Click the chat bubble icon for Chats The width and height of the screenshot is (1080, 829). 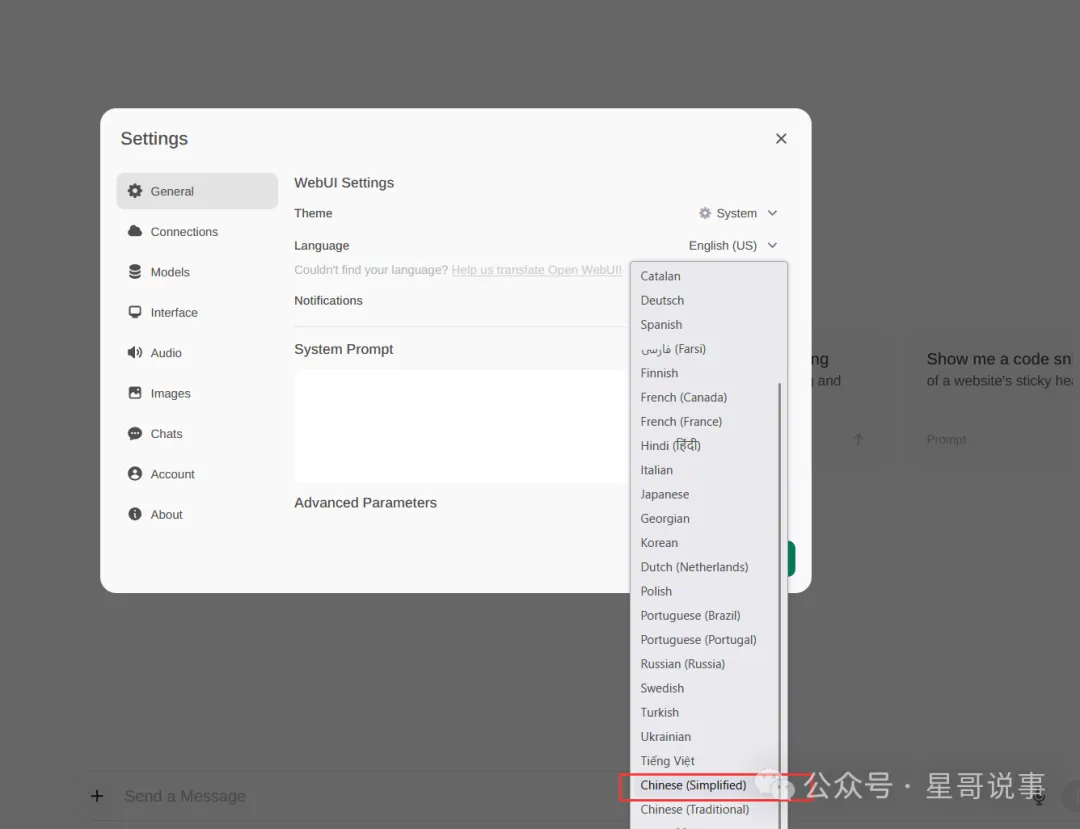click(135, 434)
